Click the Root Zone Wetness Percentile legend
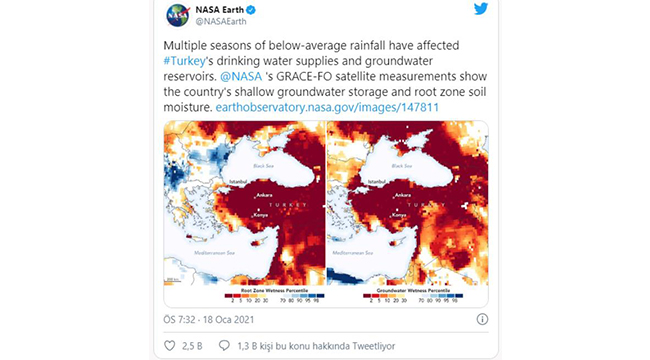 click(274, 295)
